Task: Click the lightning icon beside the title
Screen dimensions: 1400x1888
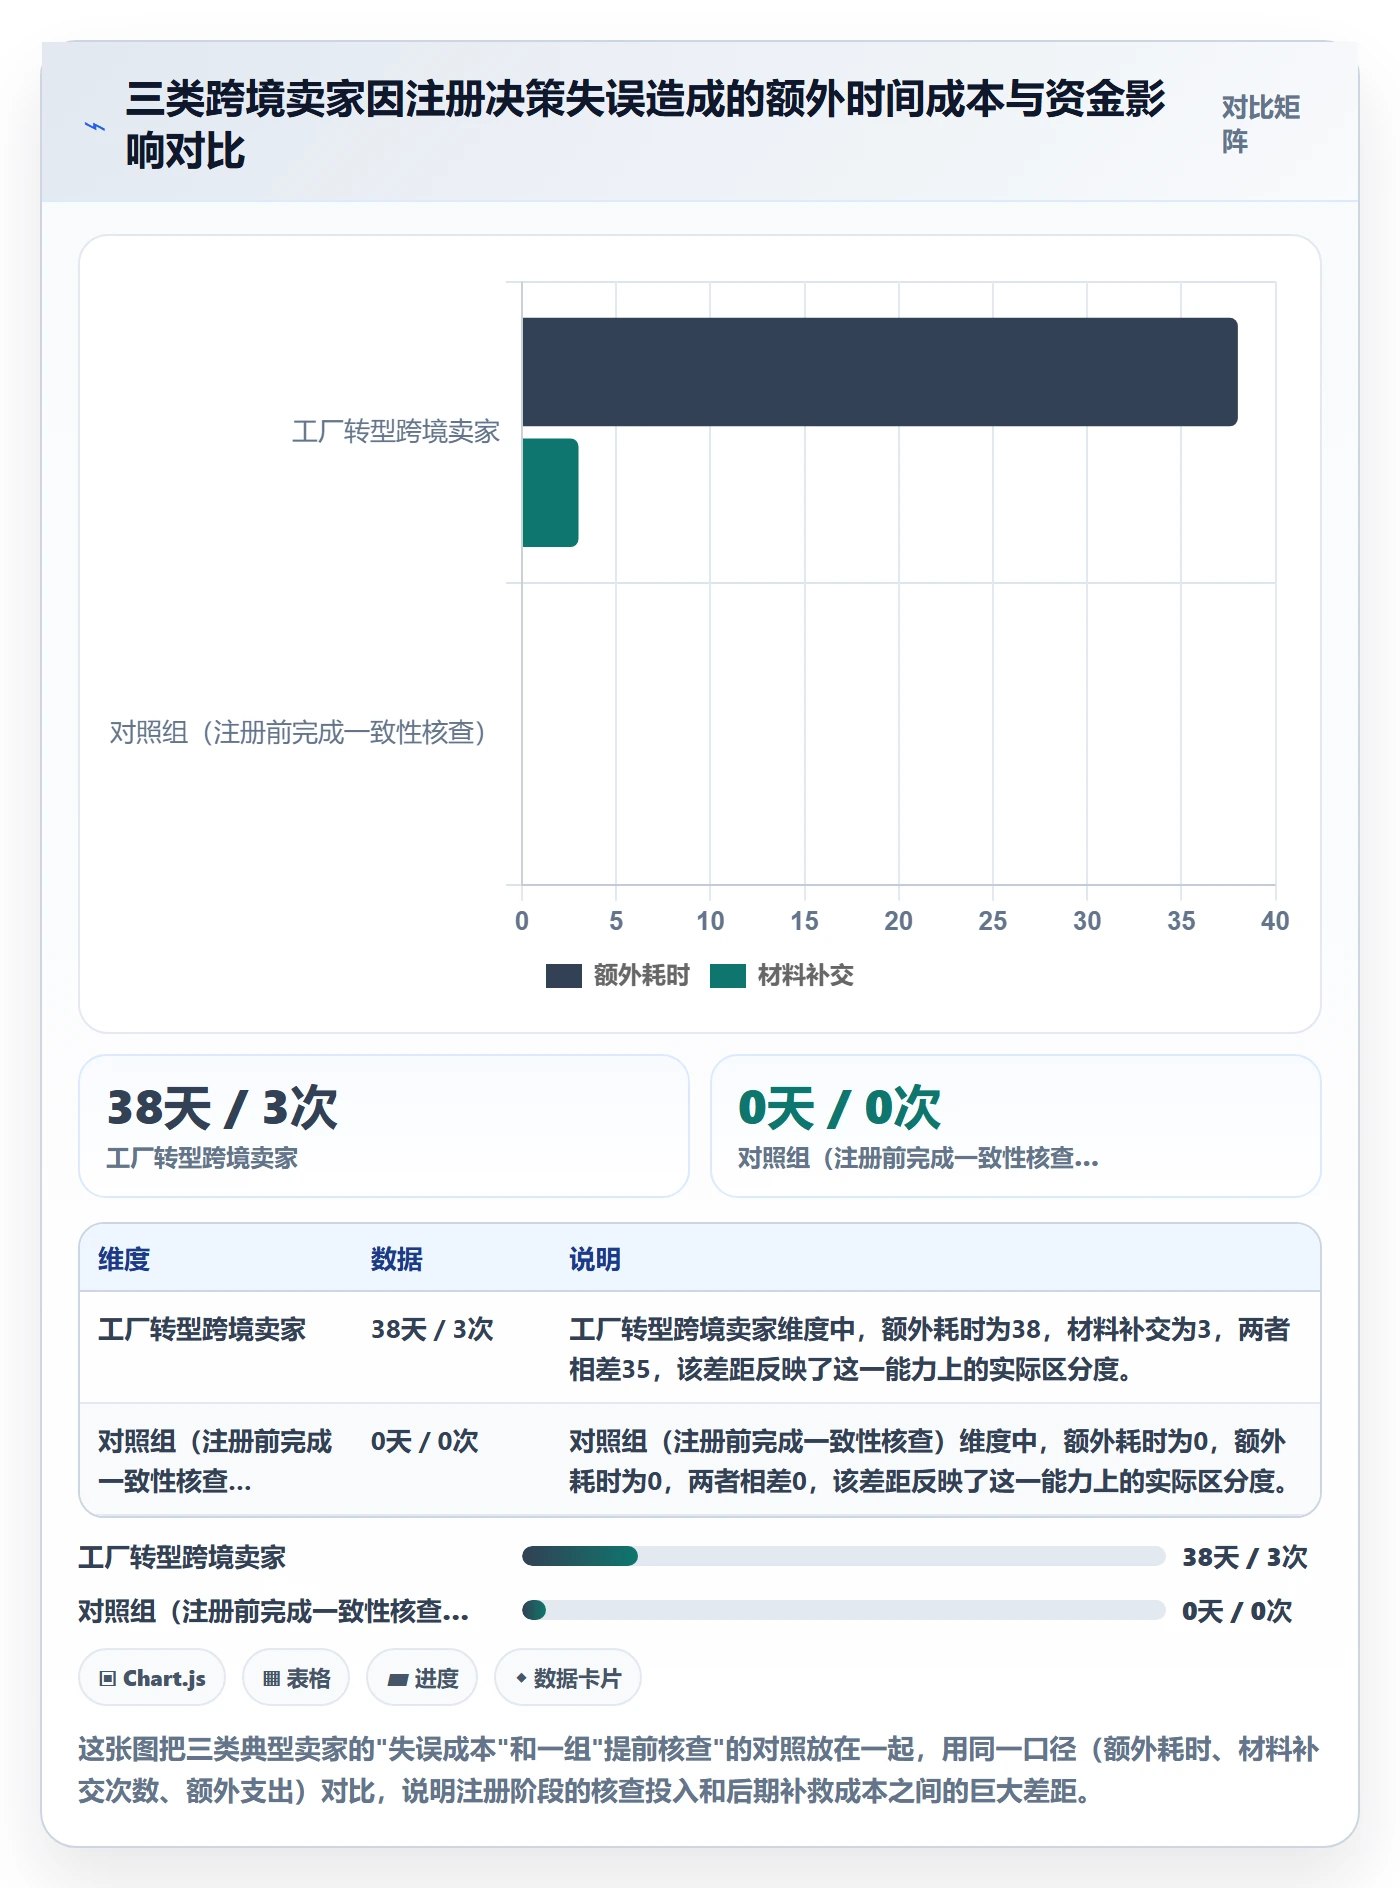Action: [95, 126]
